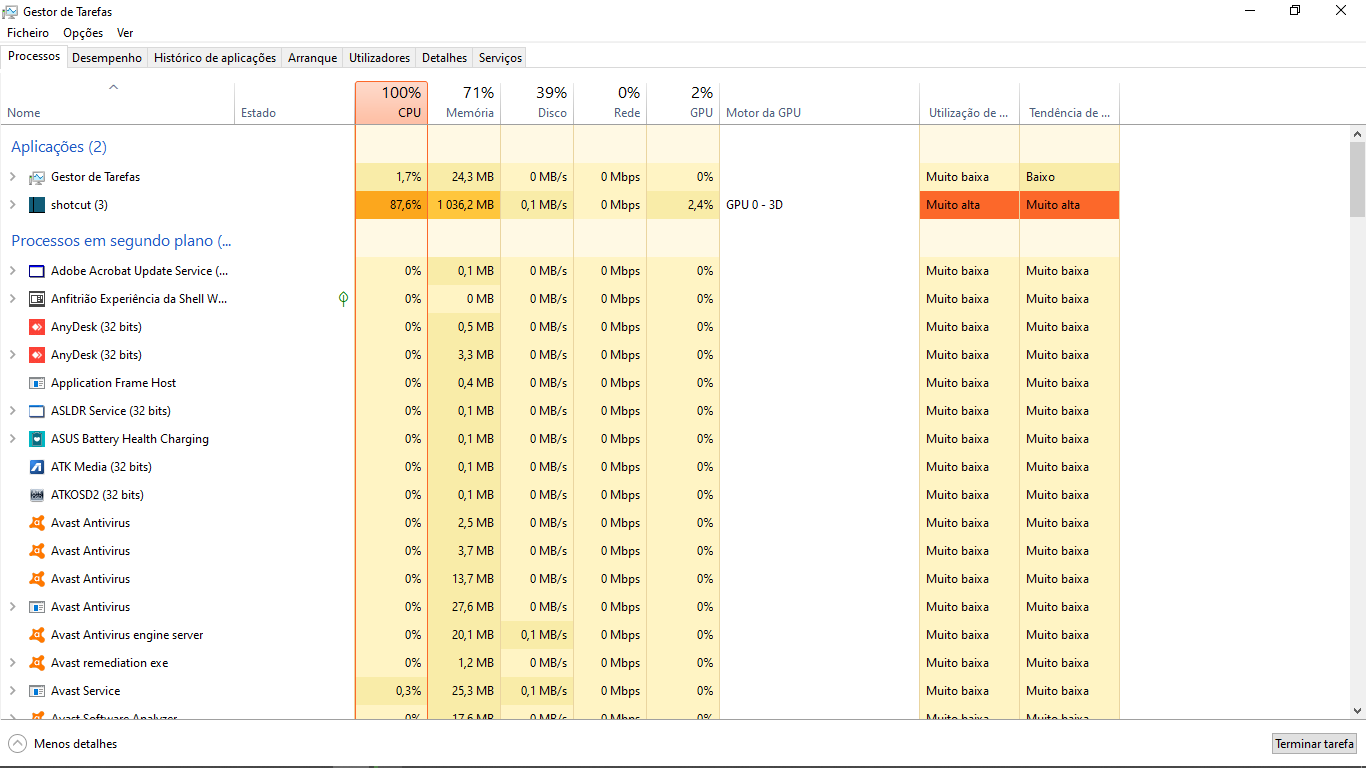Click the Gestor de Tarefas process icon
The width and height of the screenshot is (1366, 768).
37,177
